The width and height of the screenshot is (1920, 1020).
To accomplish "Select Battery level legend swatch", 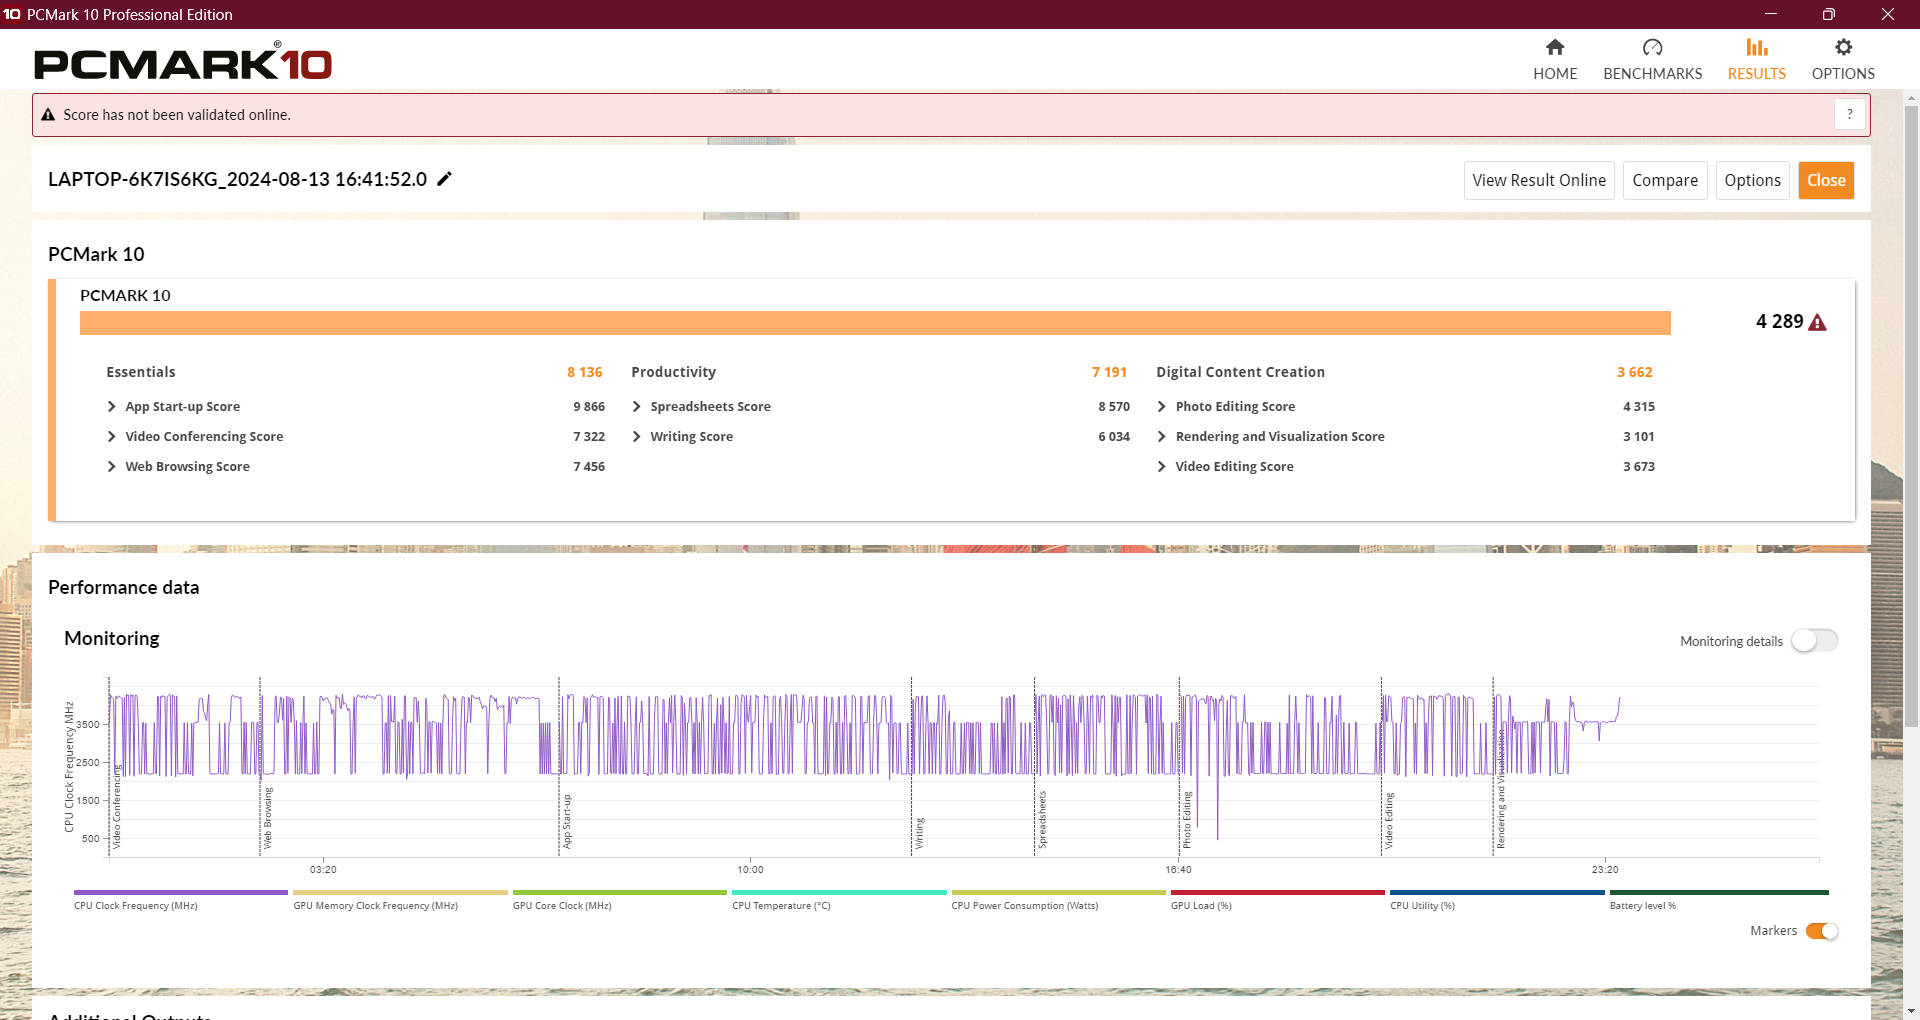I will (1719, 893).
